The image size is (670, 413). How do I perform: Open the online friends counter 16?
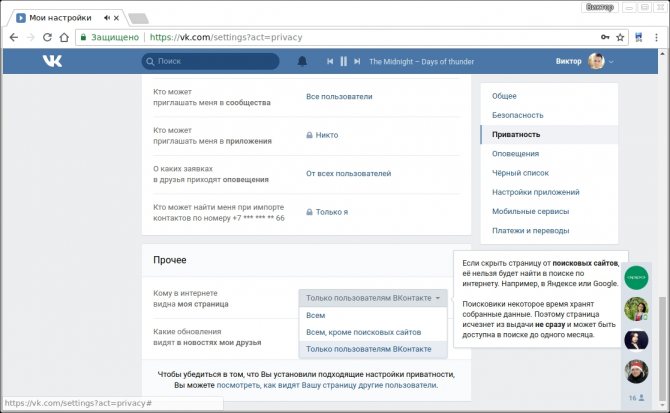click(x=636, y=398)
